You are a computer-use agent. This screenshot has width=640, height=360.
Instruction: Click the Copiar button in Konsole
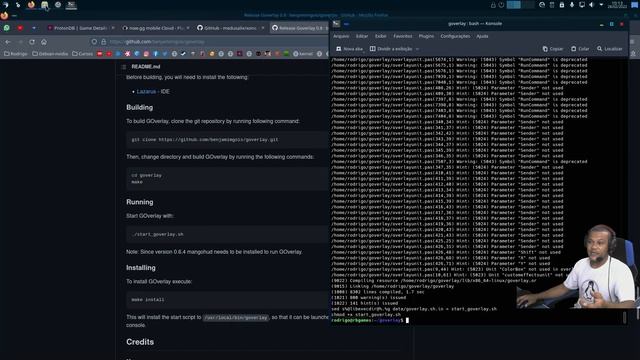pyautogui.click(x=553, y=49)
